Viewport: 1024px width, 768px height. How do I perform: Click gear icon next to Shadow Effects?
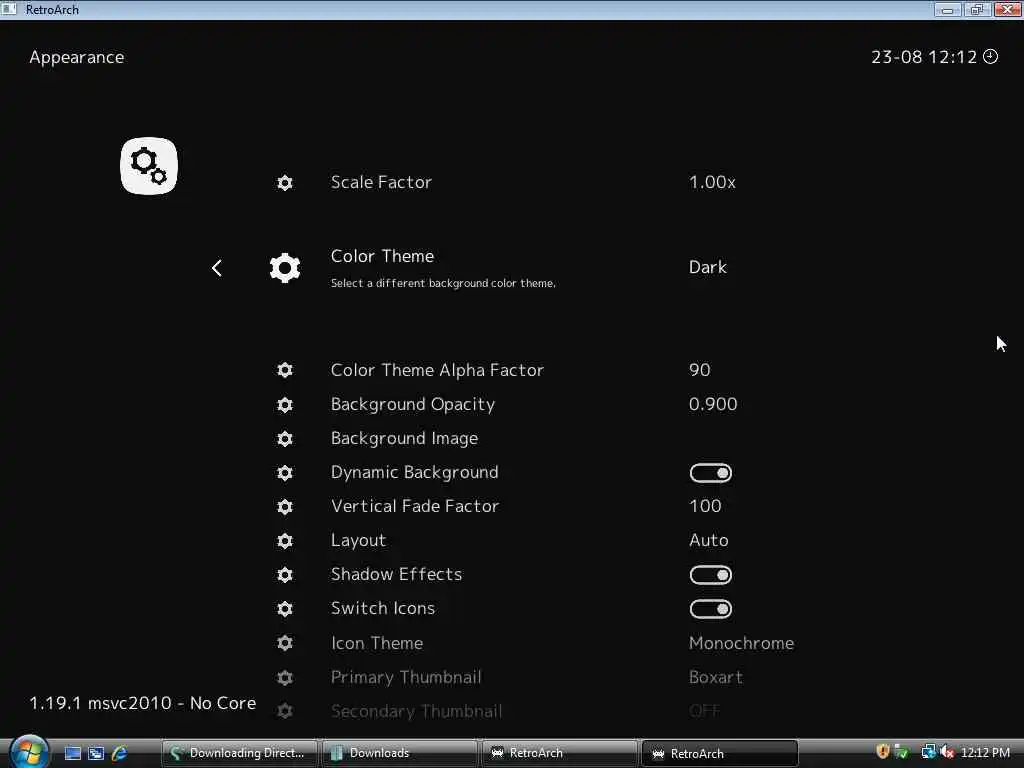(285, 575)
